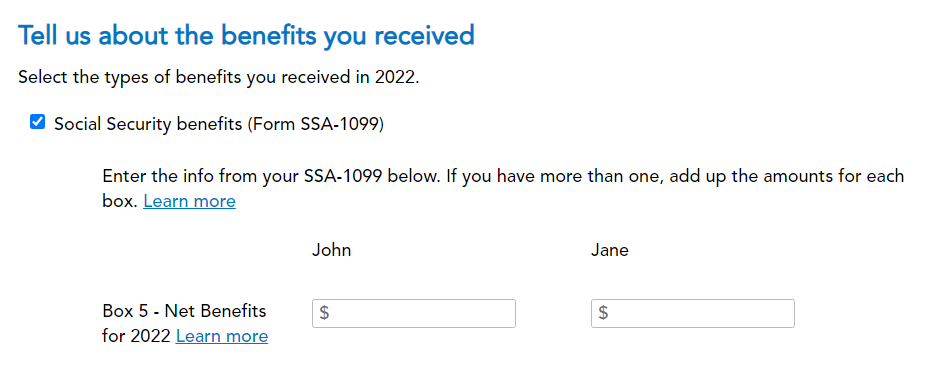
Task: Click the 'Box 5 - Net Benefits' label
Action: click(184, 311)
